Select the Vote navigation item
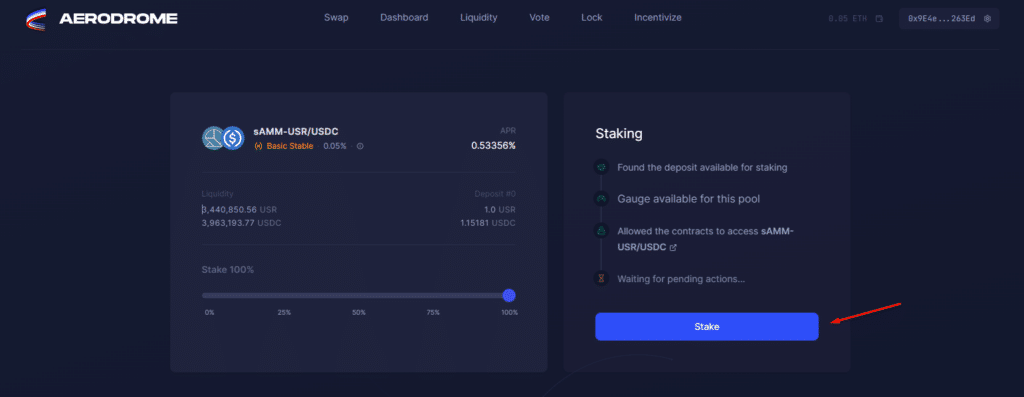The image size is (1024, 397). click(x=539, y=18)
